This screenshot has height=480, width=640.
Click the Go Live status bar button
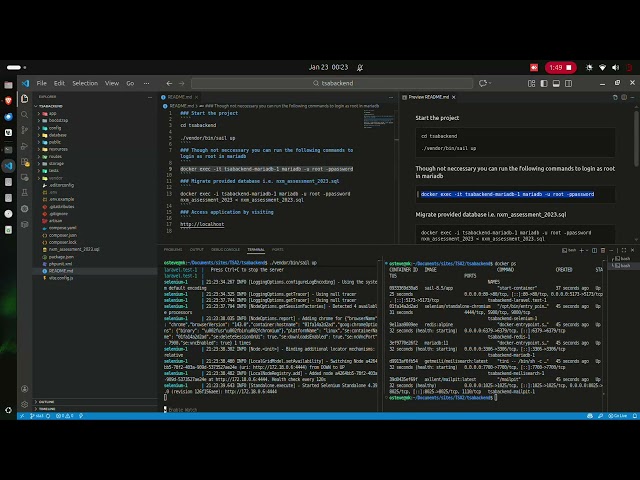pyautogui.click(x=618, y=416)
